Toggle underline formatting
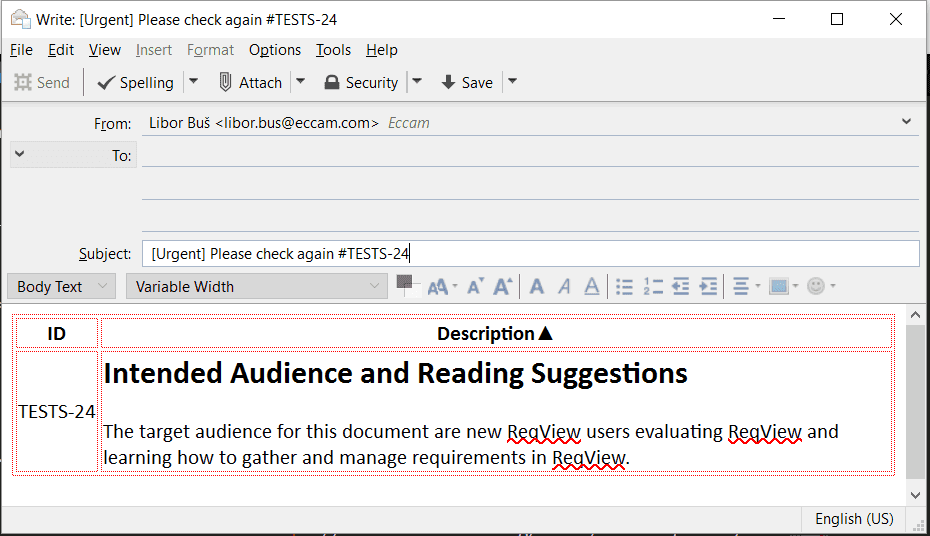 (591, 286)
